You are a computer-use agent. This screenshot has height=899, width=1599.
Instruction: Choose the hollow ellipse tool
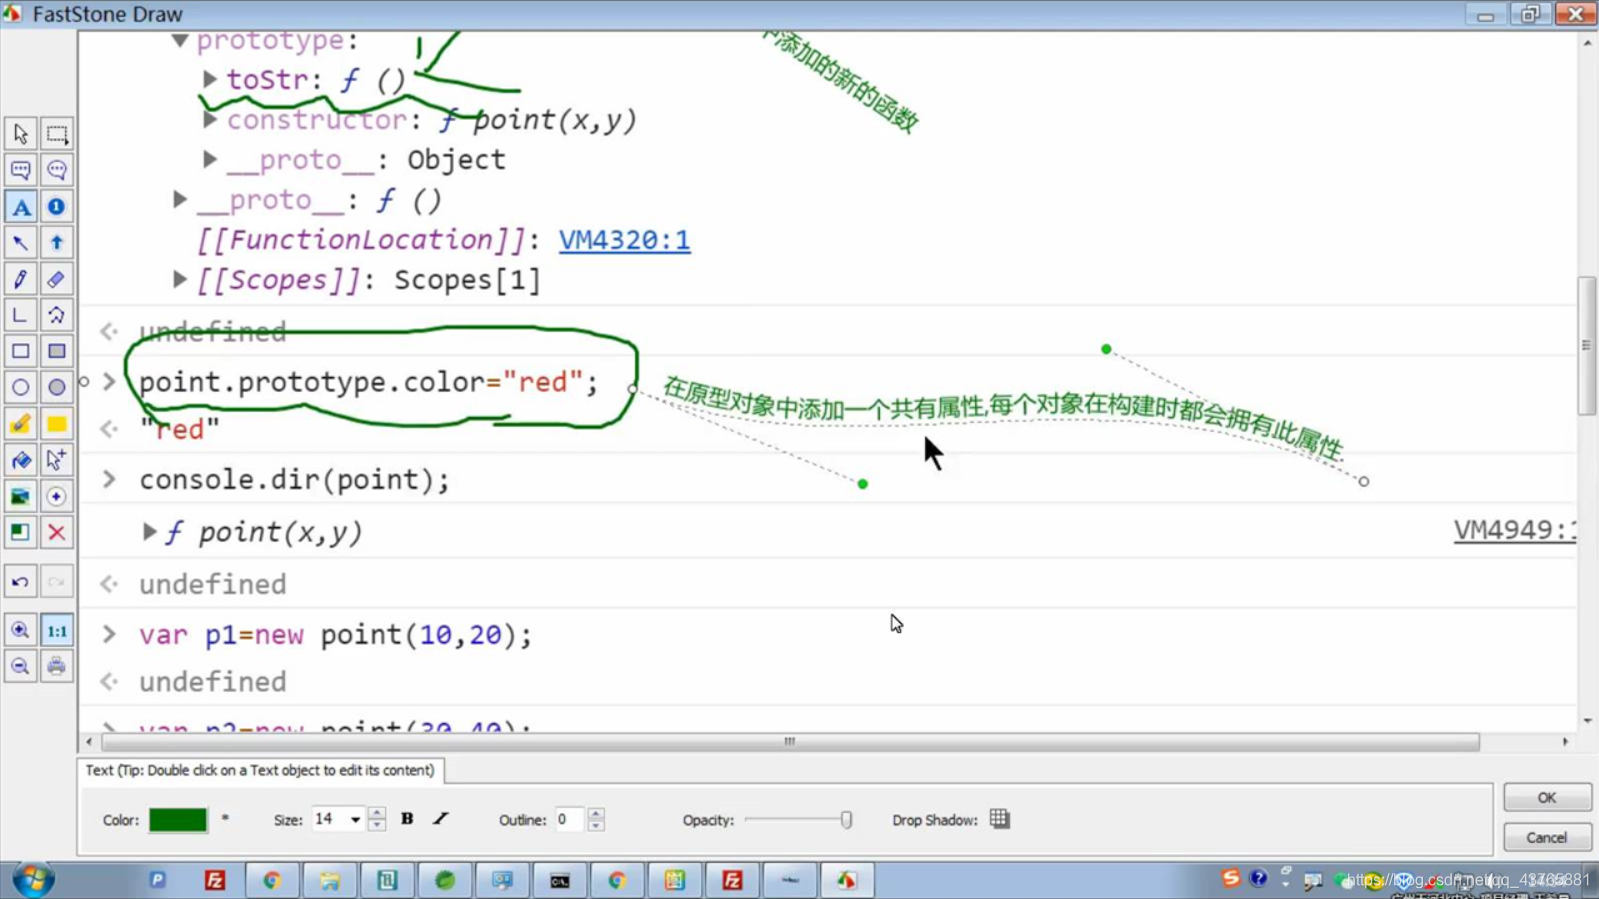coord(20,387)
